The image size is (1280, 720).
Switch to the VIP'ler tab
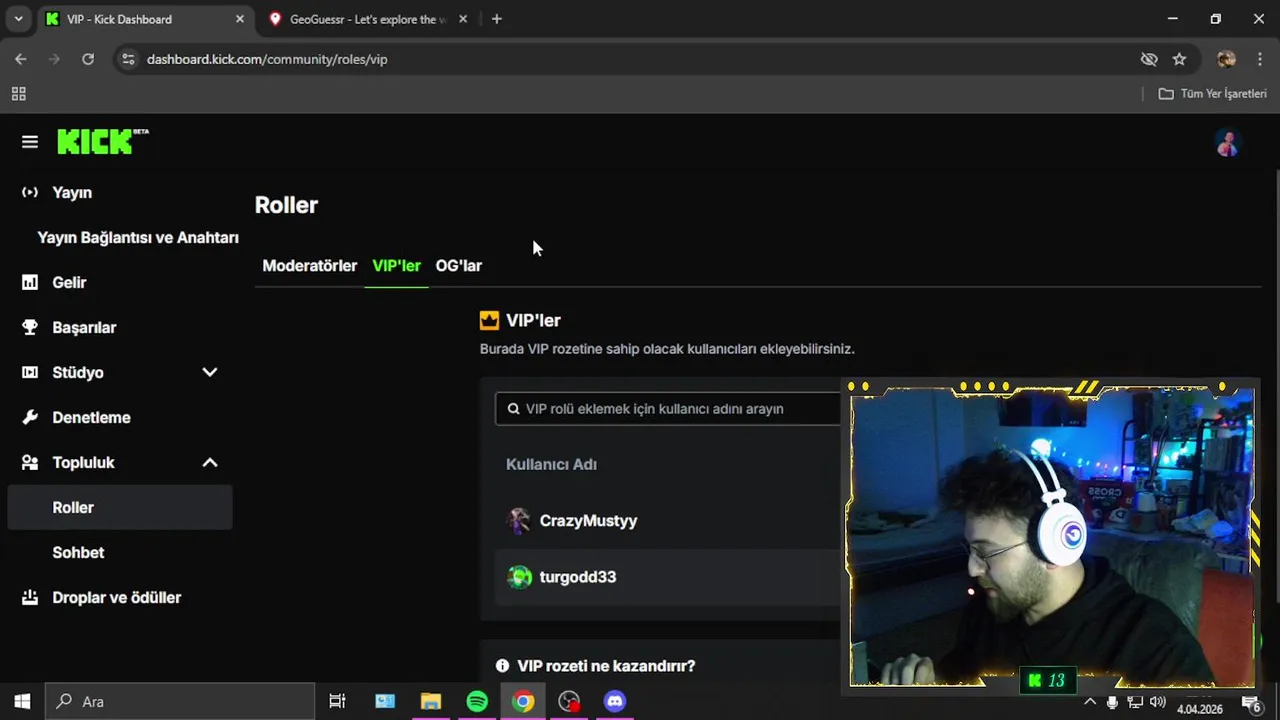[396, 265]
